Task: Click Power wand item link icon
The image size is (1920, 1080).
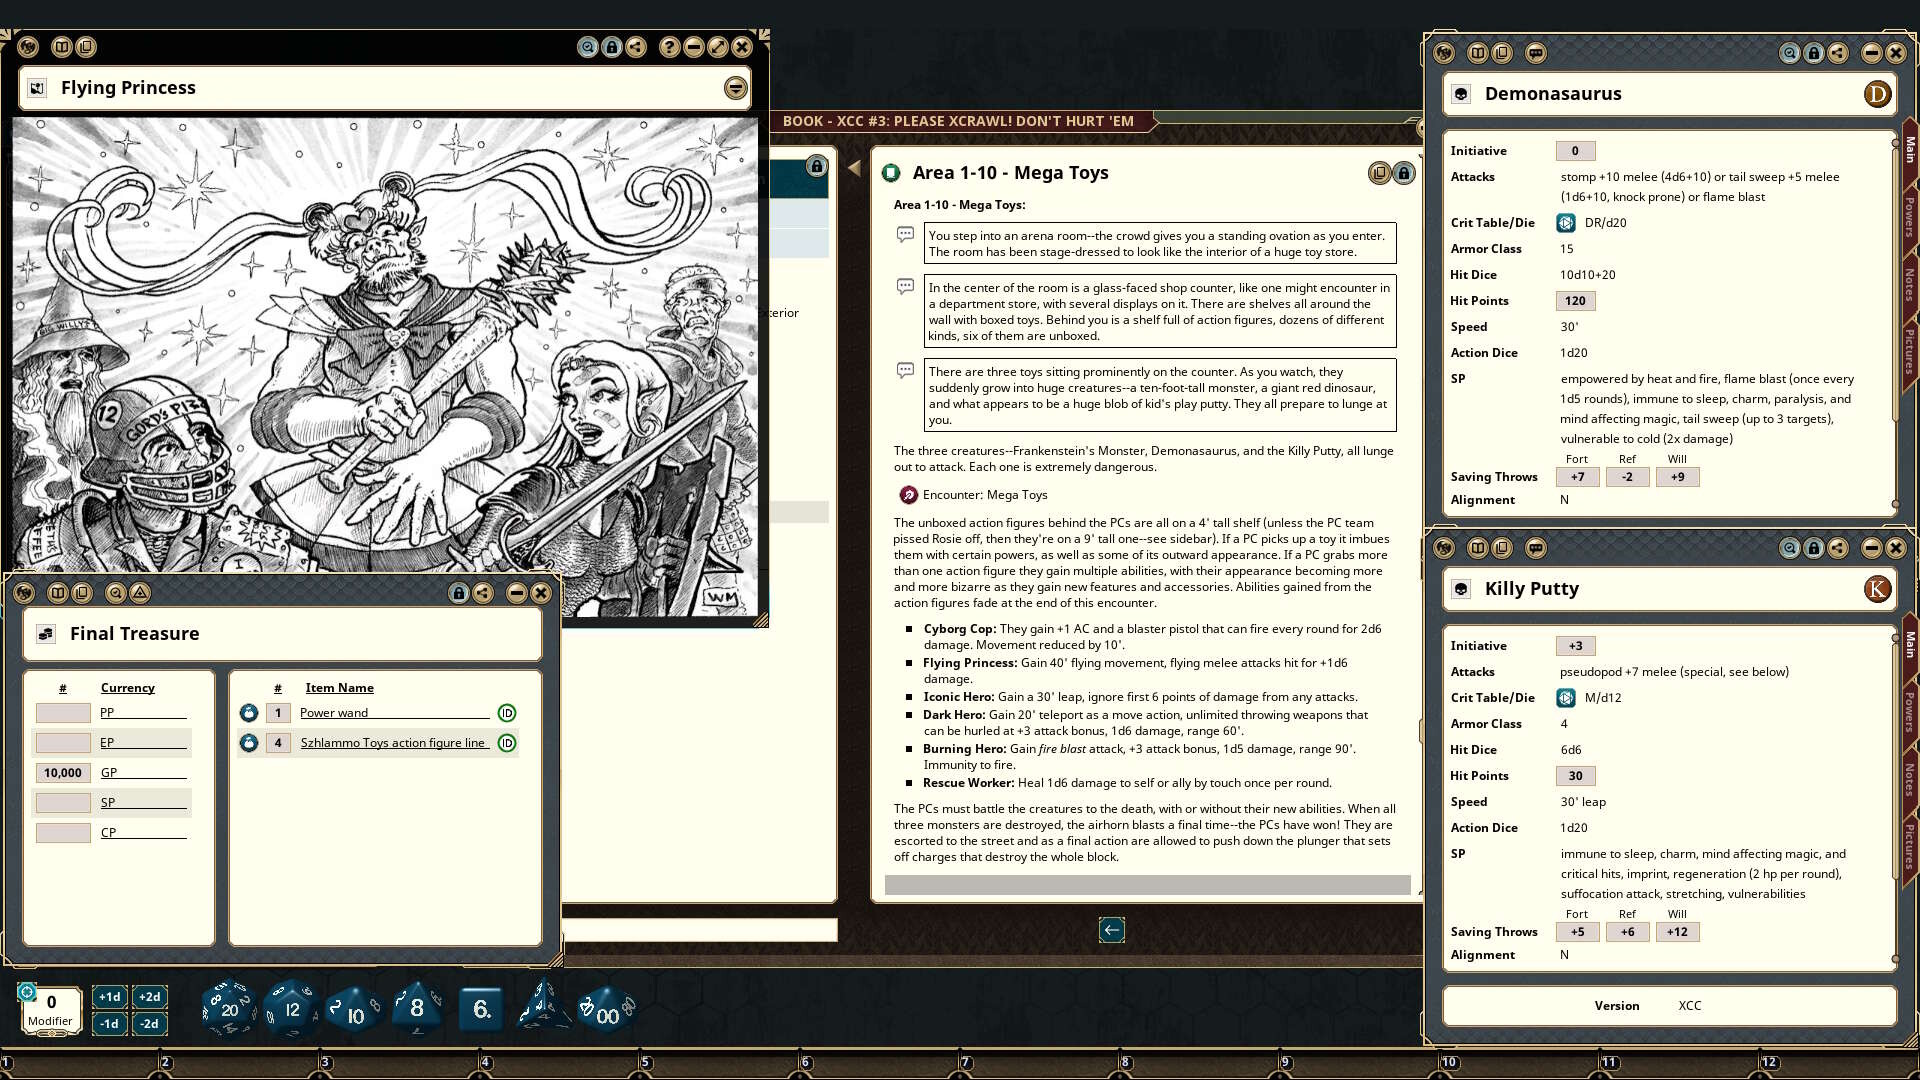Action: pos(249,713)
